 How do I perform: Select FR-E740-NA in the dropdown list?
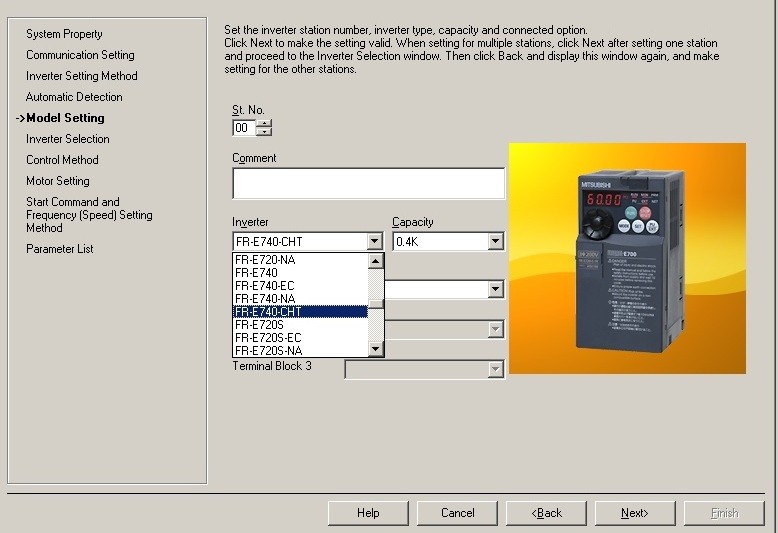coord(300,299)
